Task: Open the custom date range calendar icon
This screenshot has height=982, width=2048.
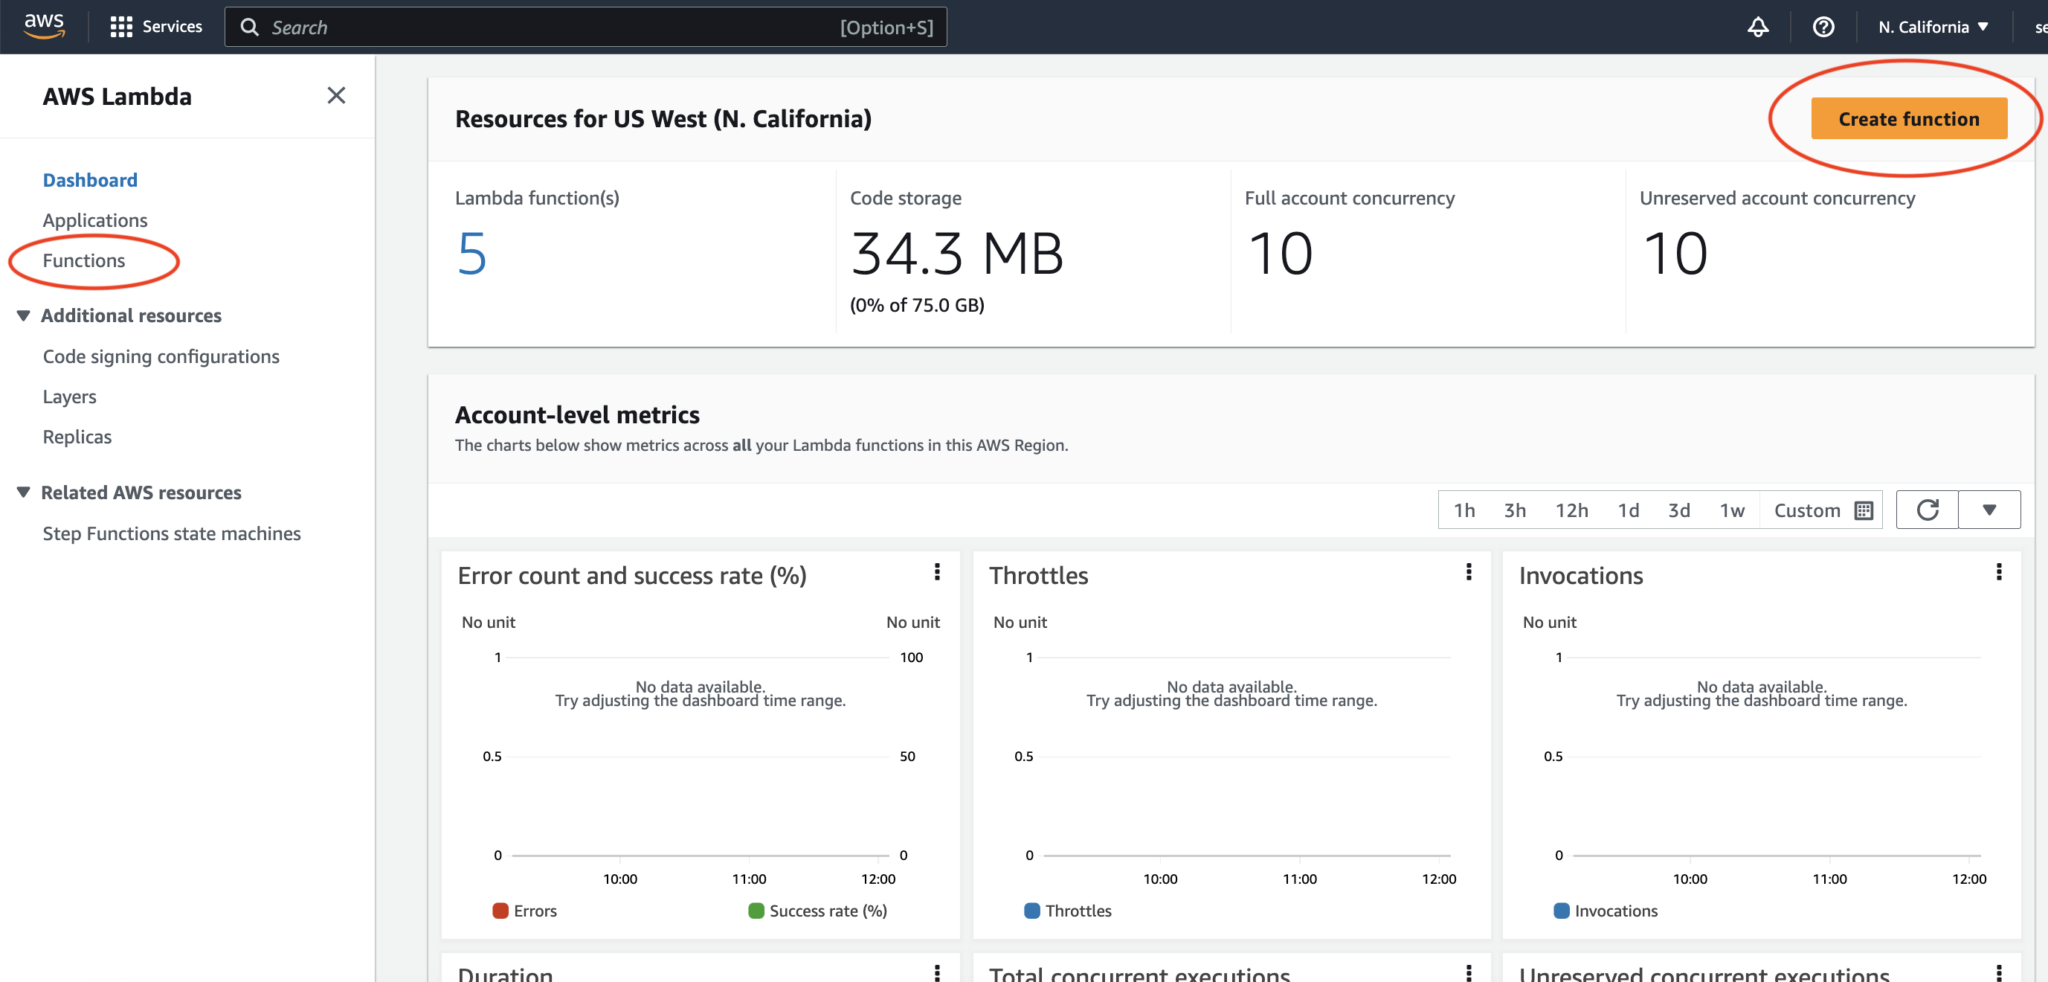Action: (1862, 510)
